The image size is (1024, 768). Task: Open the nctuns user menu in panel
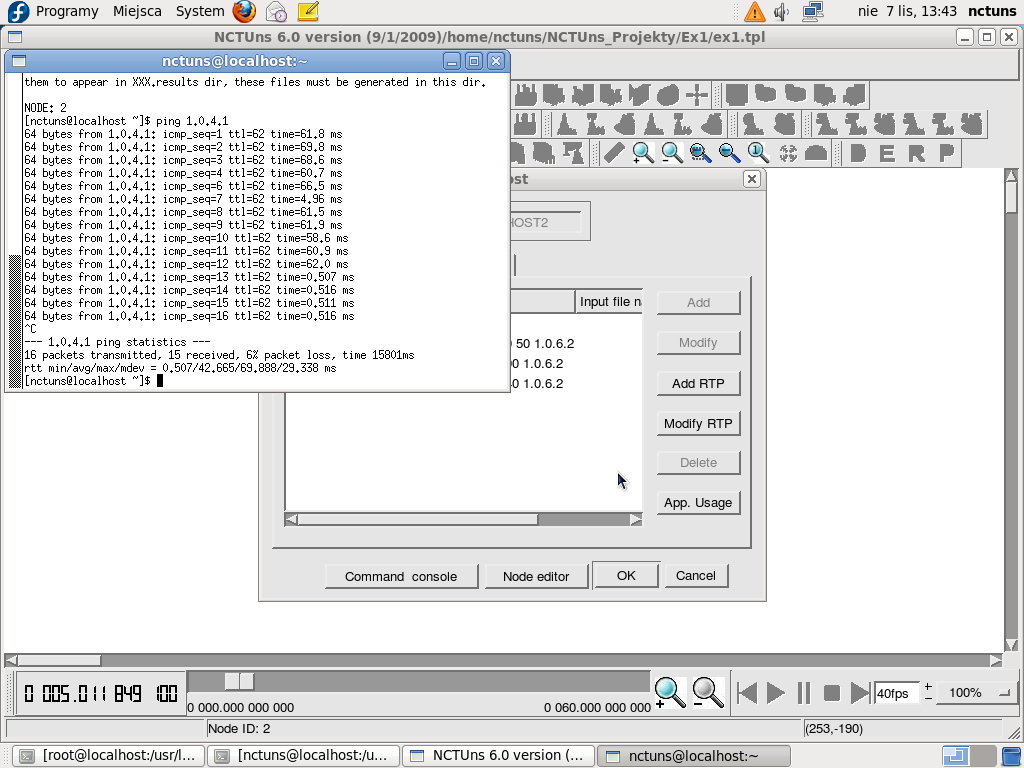pyautogui.click(x=991, y=11)
